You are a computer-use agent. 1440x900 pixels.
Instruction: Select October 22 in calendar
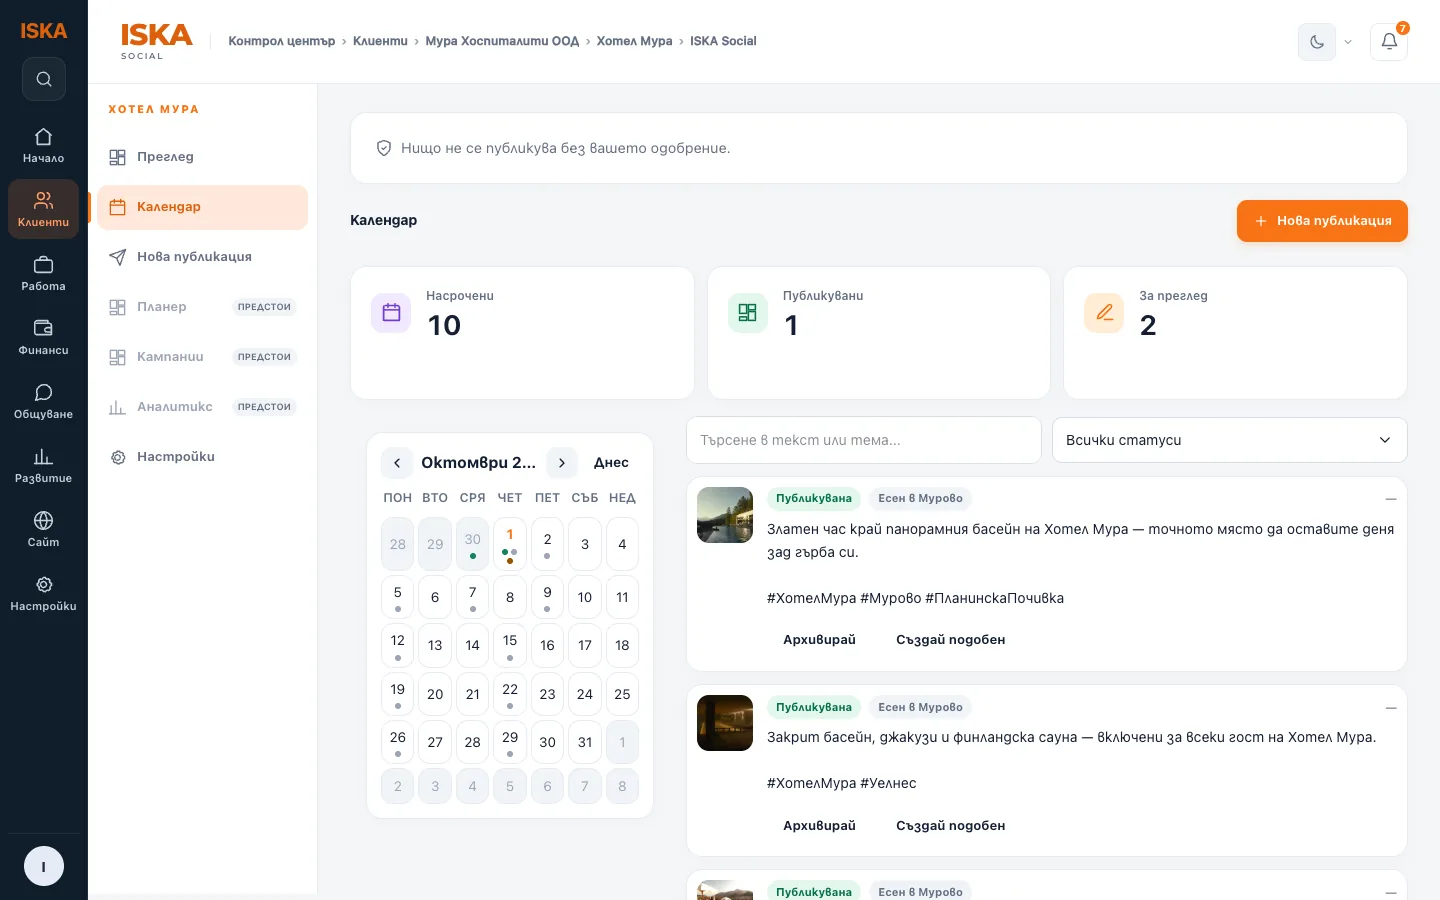point(510,694)
